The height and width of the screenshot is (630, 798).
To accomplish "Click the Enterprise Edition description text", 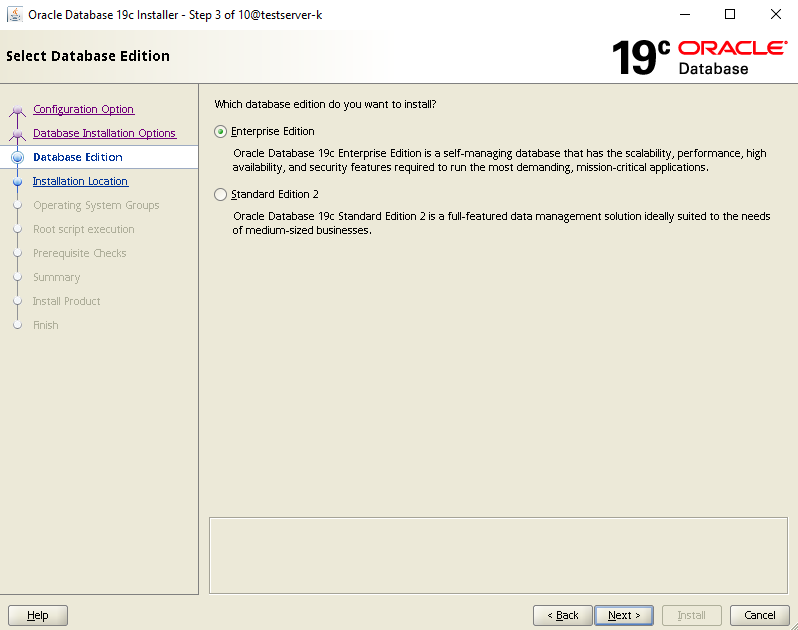I will [499, 160].
